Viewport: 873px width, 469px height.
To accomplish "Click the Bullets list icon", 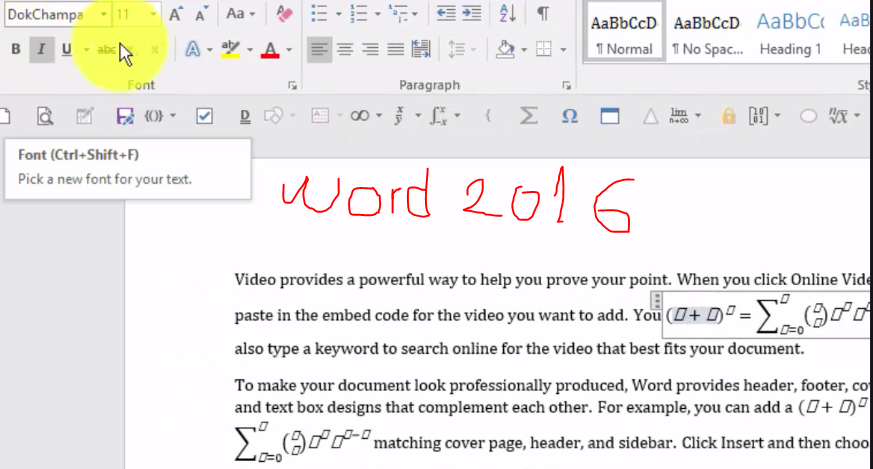I will click(x=319, y=14).
